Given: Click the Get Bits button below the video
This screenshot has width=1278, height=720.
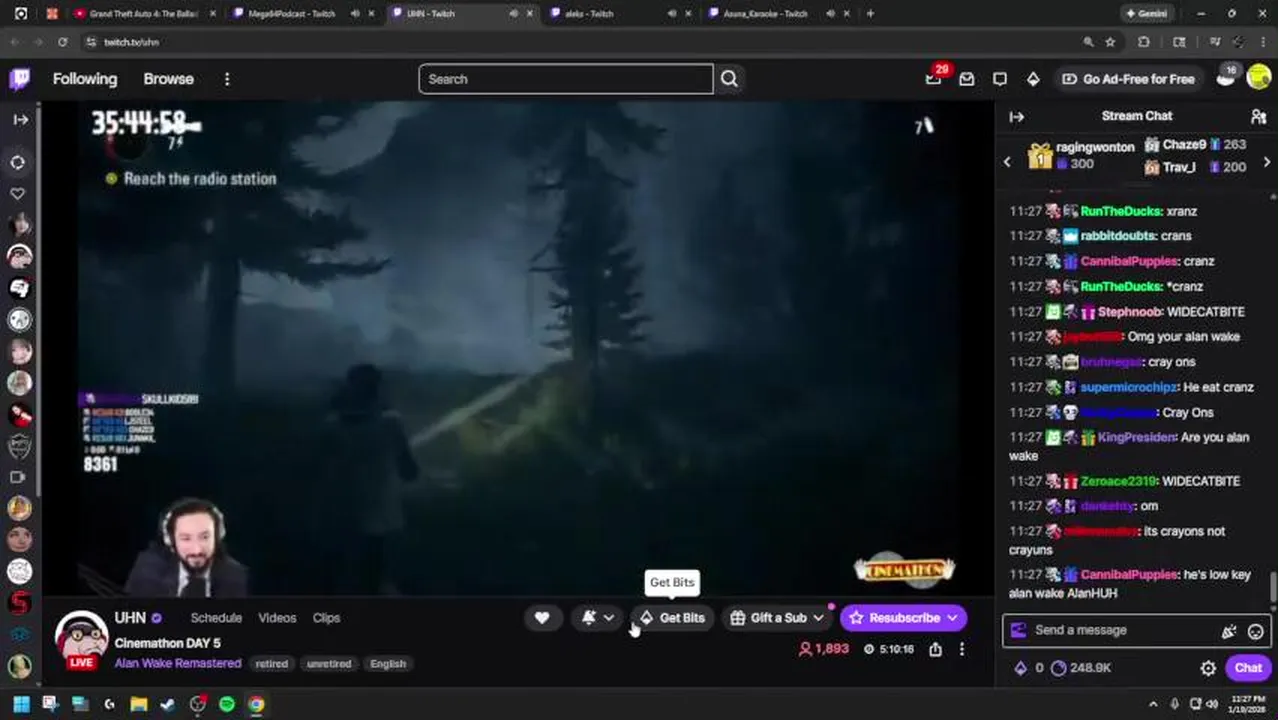Looking at the screenshot, I should [x=673, y=618].
